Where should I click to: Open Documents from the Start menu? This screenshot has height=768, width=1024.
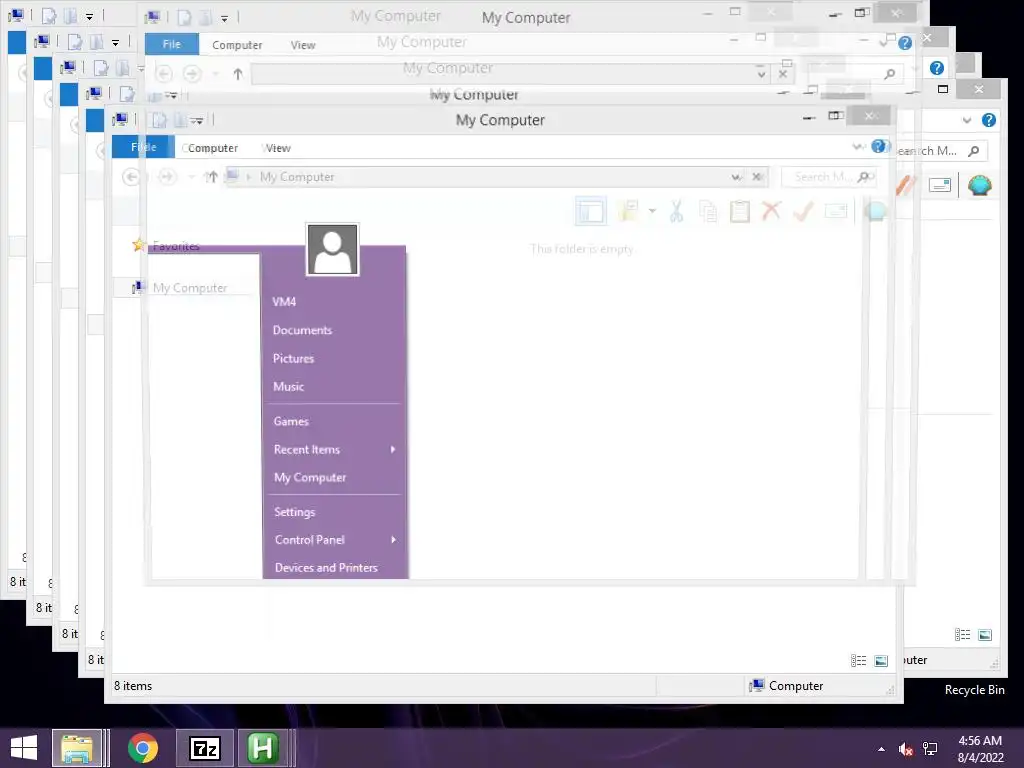302,330
